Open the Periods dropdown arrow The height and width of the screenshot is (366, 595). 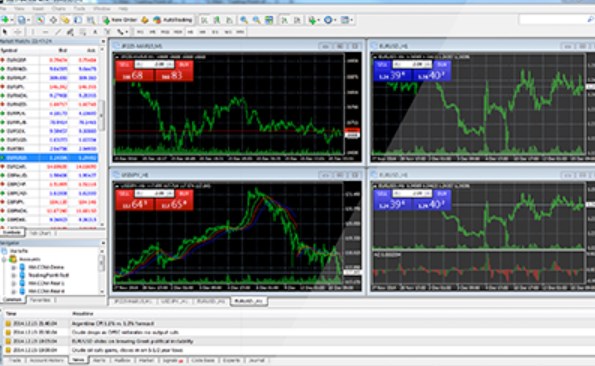pyautogui.click(x=335, y=20)
